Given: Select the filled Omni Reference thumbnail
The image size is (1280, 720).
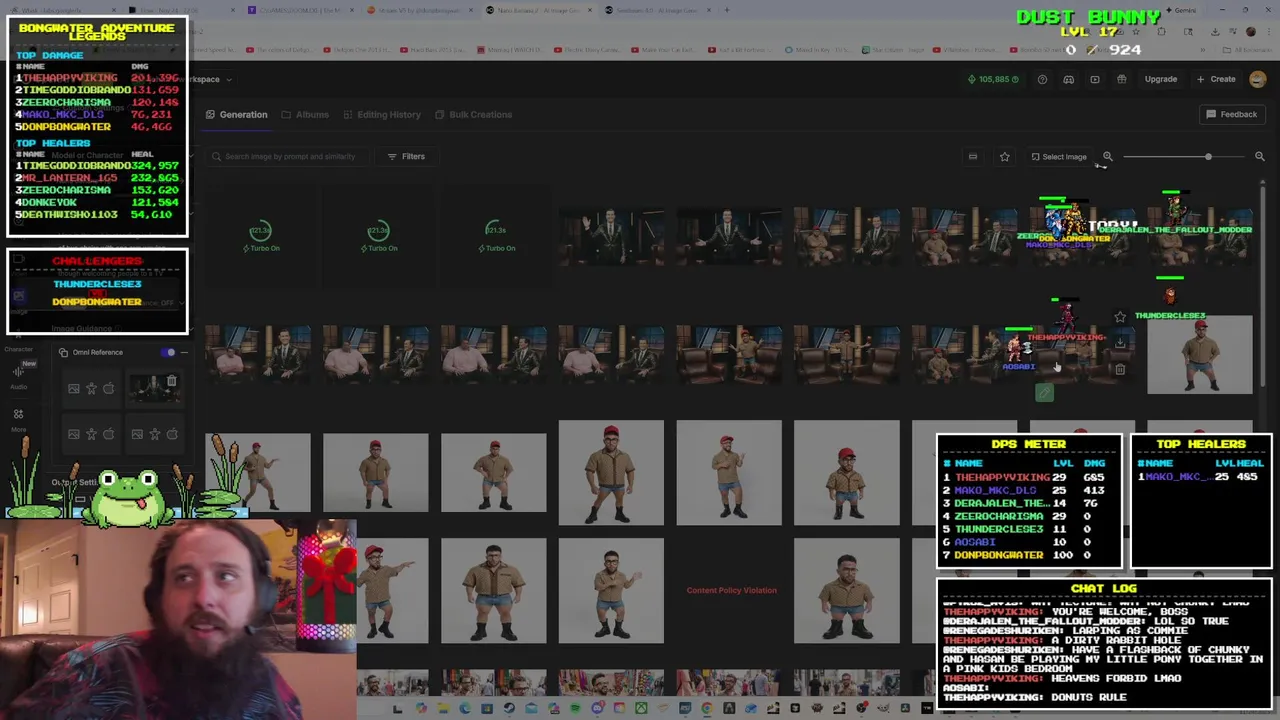Looking at the screenshot, I should coord(154,388).
